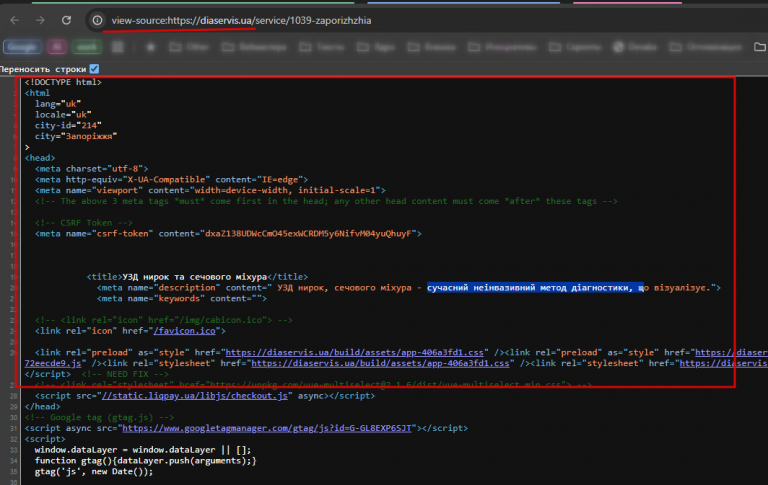Image resolution: width=768 pixels, height=485 pixels.
Task: Click the title text "УЗД нирок та сечового міхура"
Action: [194, 277]
